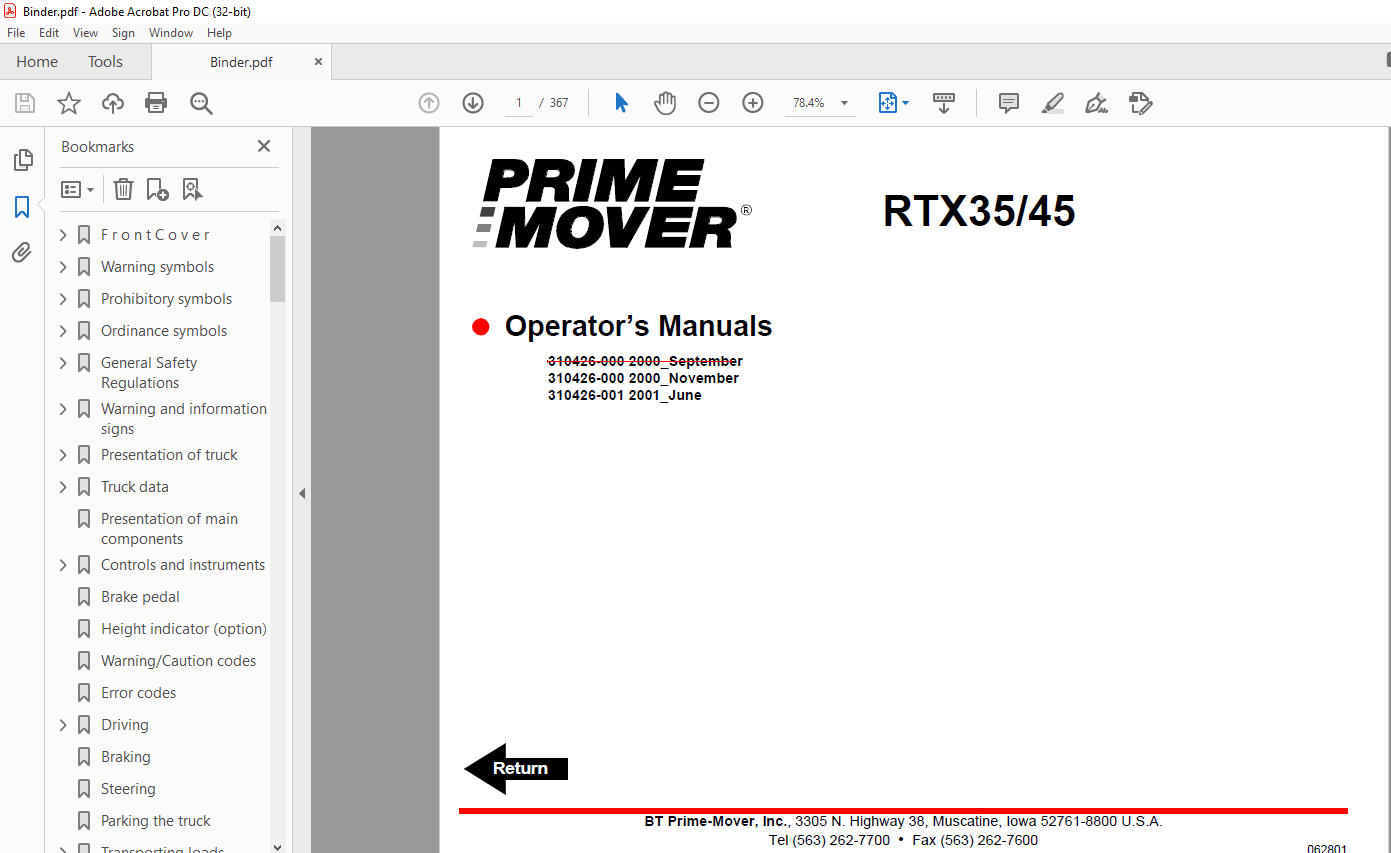Click the Save file icon
Image resolution: width=1391 pixels, height=853 pixels.
coord(25,103)
